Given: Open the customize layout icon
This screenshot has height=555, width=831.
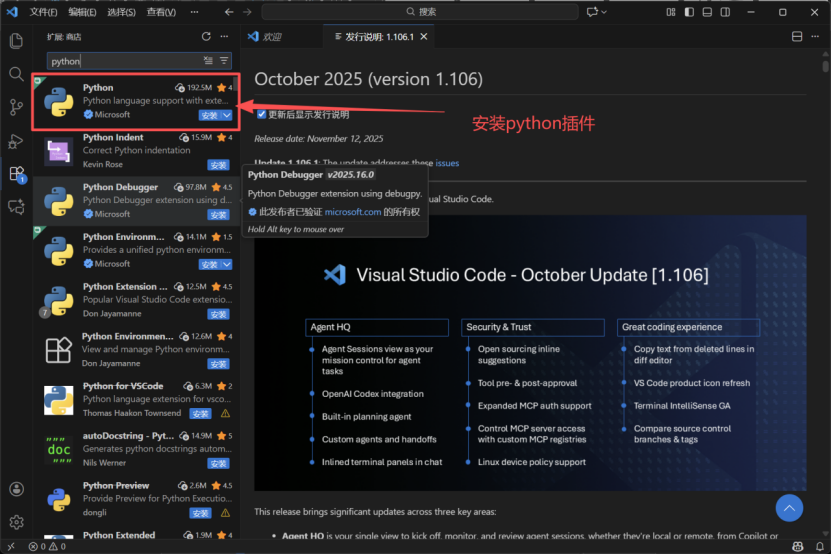Looking at the screenshot, I should 671,12.
